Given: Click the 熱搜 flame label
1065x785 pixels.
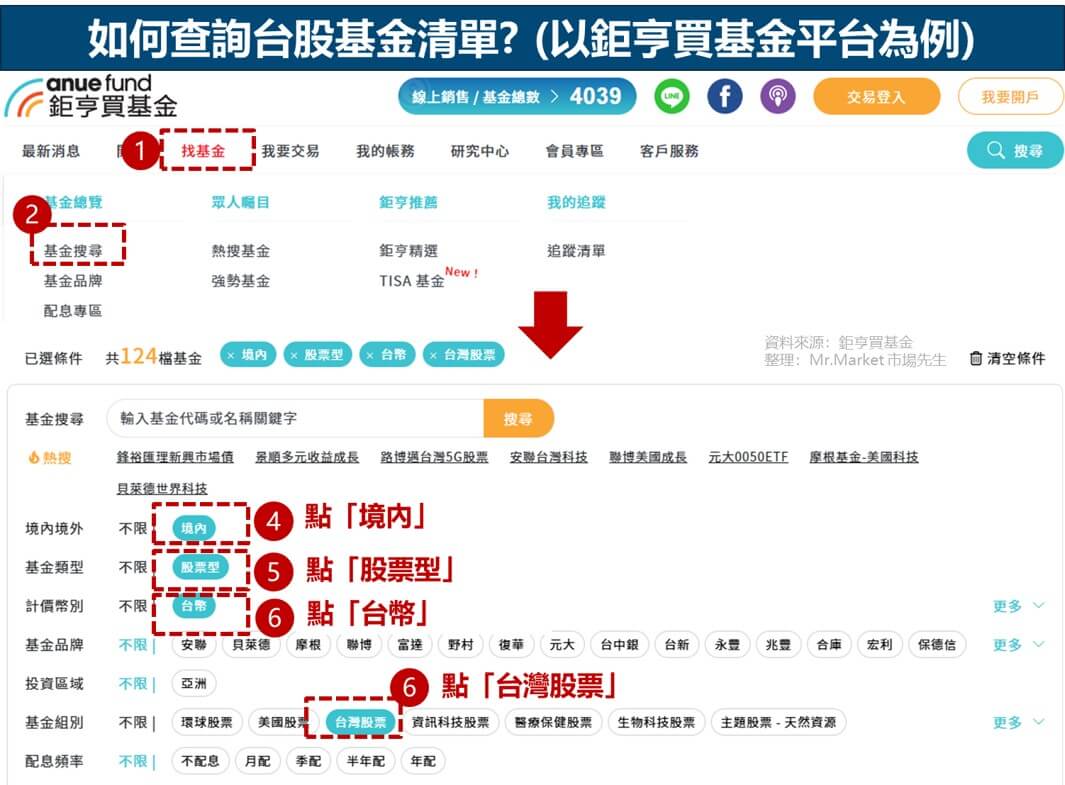Looking at the screenshot, I should point(50,458).
